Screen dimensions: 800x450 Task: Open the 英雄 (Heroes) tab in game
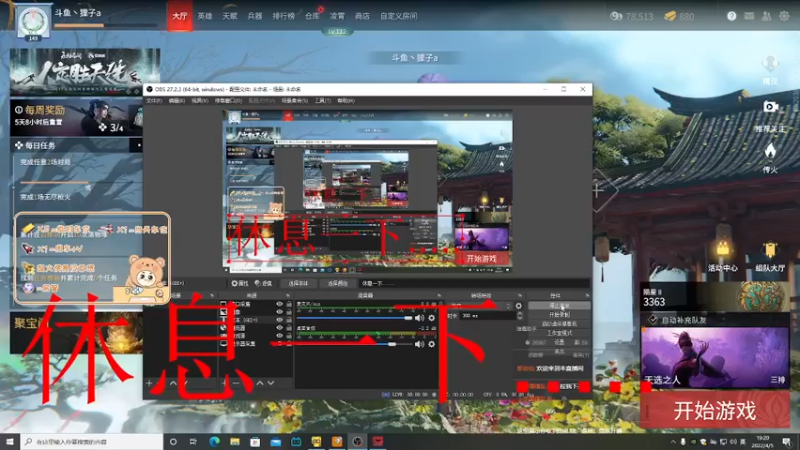205,16
